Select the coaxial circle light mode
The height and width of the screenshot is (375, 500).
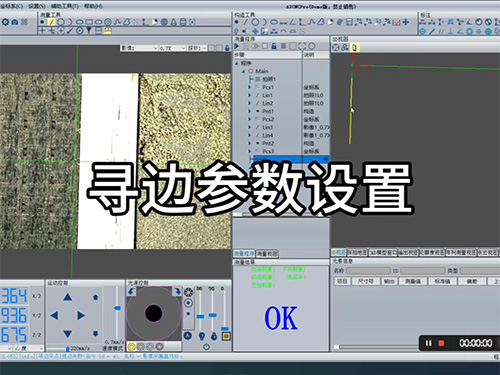pyautogui.click(x=188, y=303)
